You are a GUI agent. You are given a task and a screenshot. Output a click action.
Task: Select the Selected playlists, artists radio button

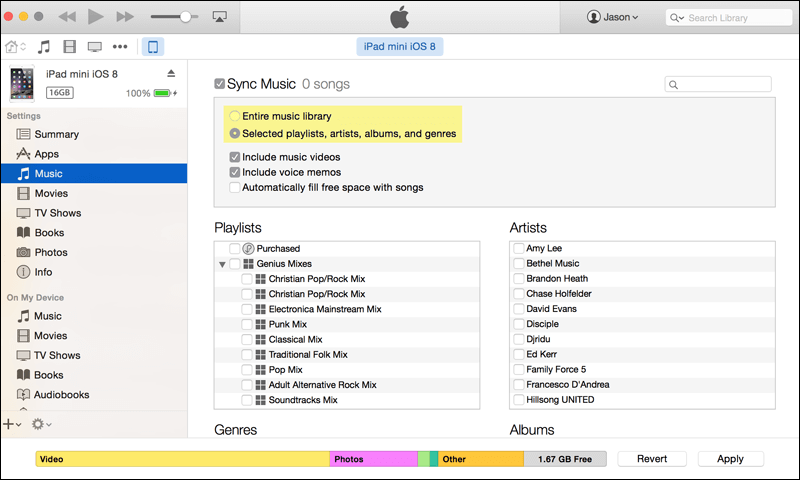(x=235, y=133)
